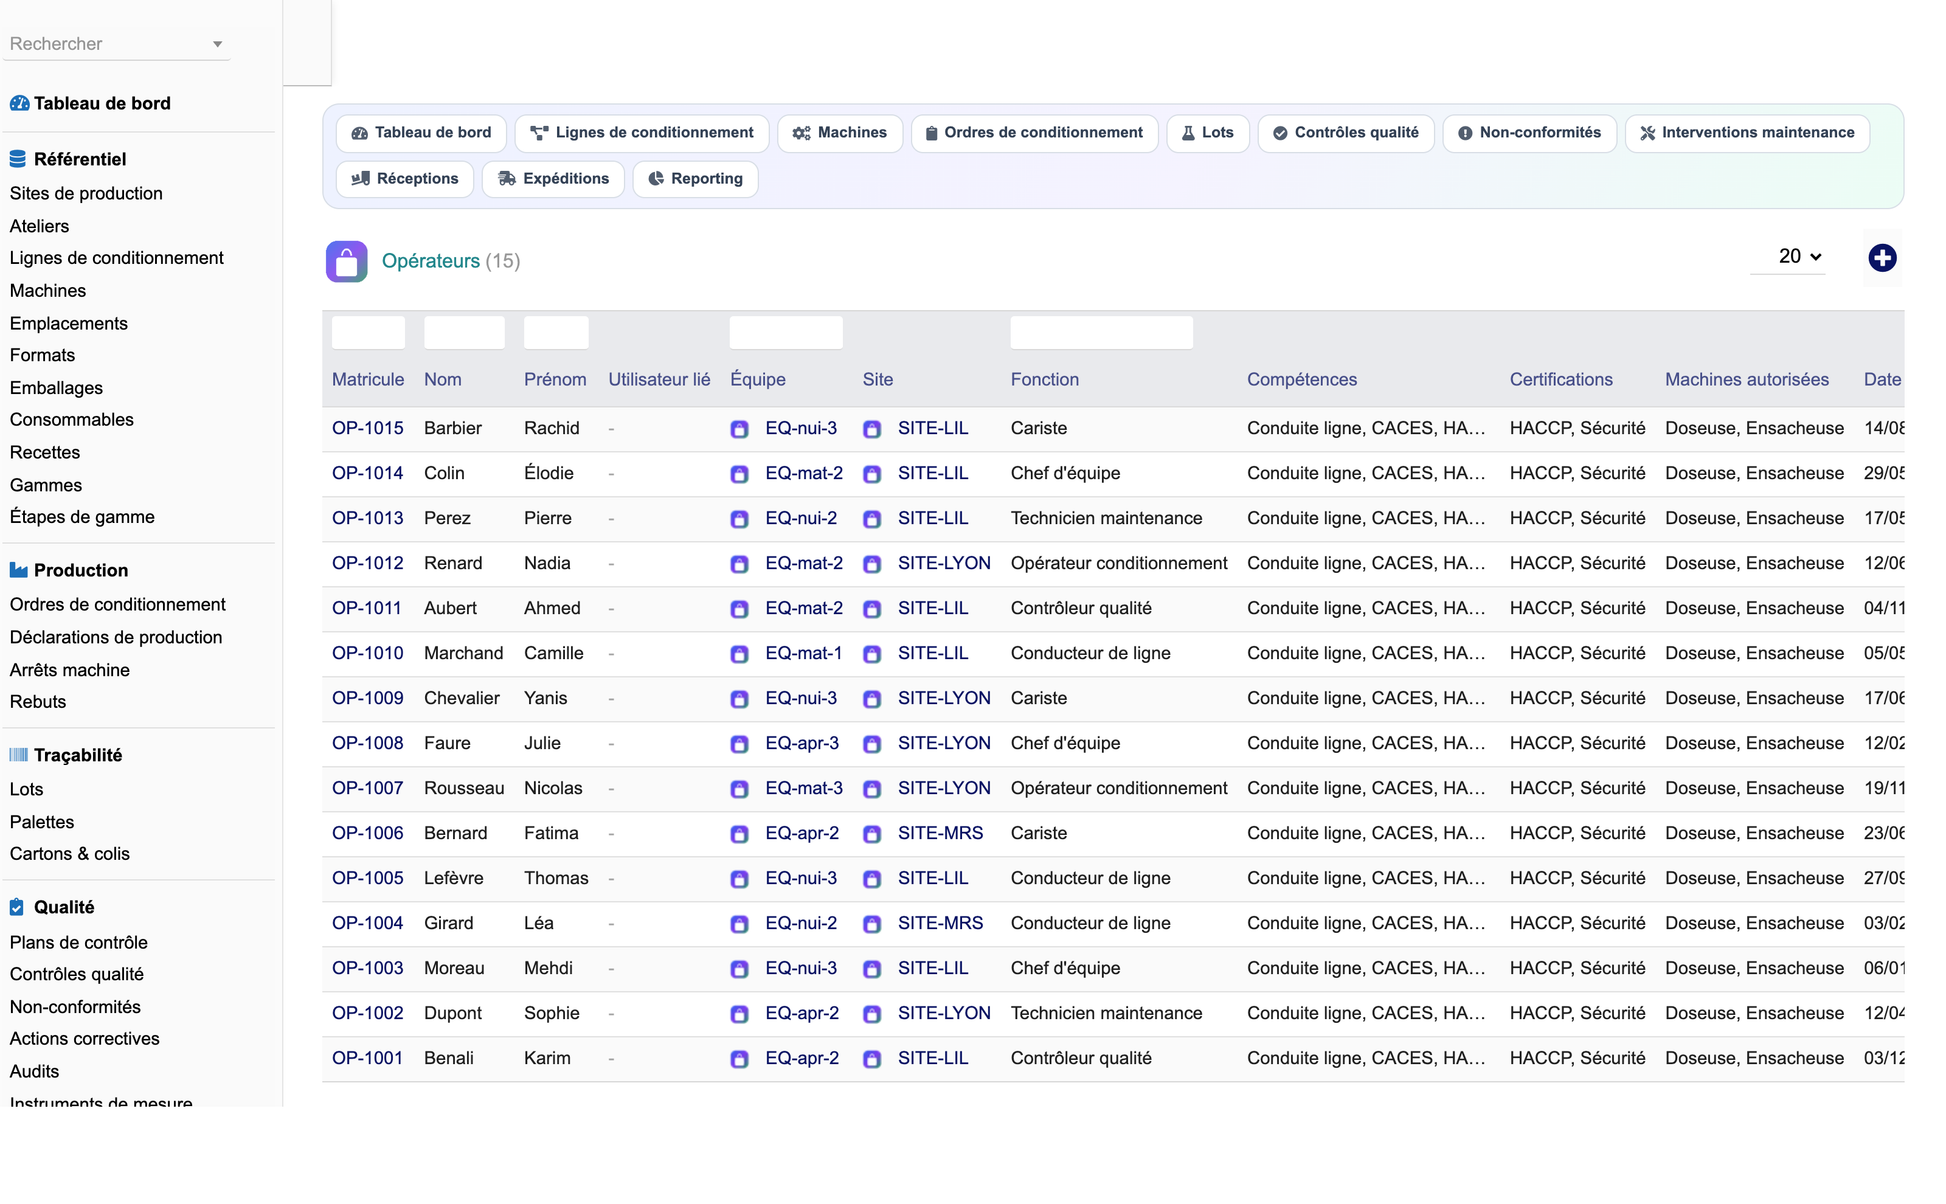Screen dimensions: 1946x1204
Task: Click the add operator plus icon
Action: (1881, 258)
